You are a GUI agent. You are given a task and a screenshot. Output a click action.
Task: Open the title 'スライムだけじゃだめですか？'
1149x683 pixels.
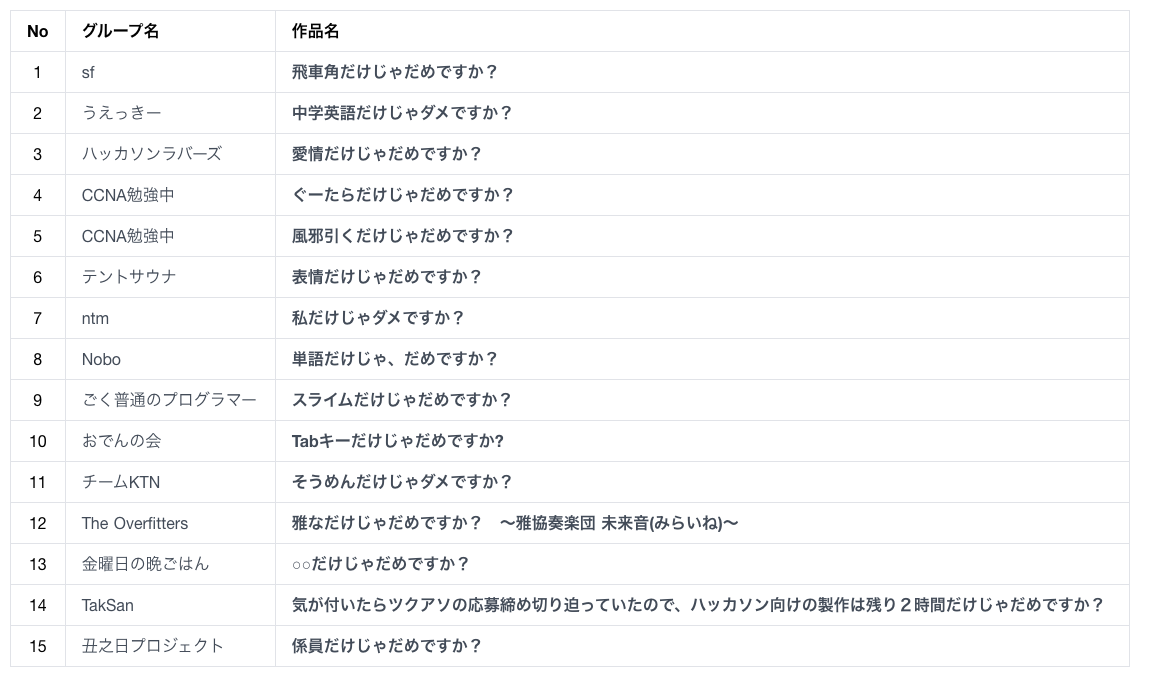tap(402, 400)
